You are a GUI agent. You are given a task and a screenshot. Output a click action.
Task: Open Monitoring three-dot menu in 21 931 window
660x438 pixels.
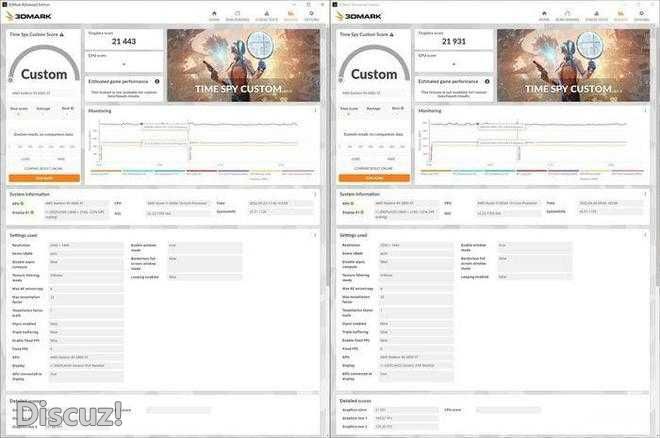point(645,111)
